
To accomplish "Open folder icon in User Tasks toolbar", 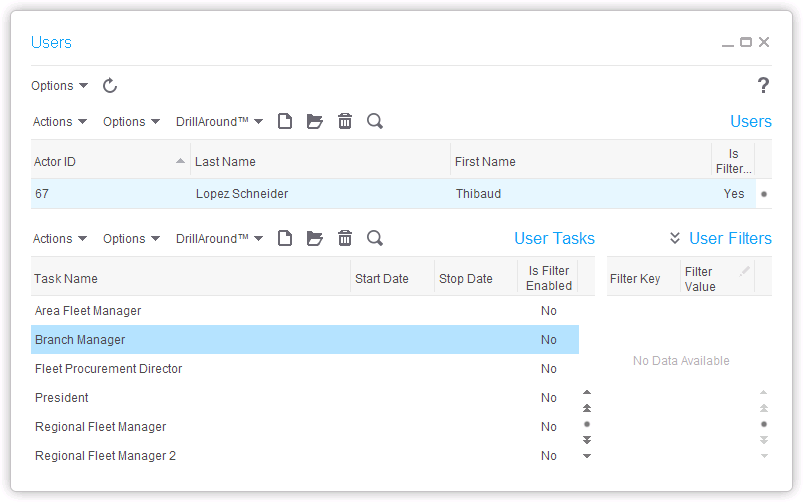I will coord(315,239).
